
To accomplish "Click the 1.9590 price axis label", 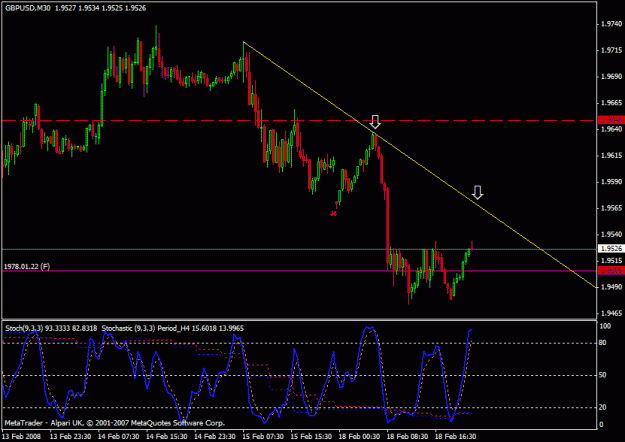I will 611,182.
